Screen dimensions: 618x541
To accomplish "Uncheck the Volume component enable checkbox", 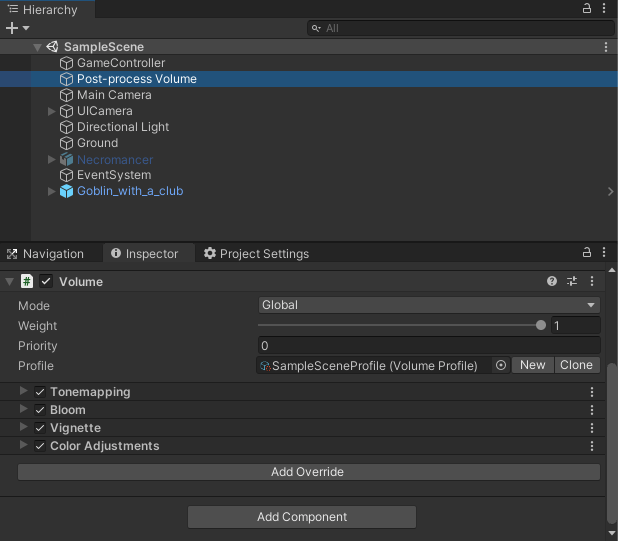I will (46, 282).
